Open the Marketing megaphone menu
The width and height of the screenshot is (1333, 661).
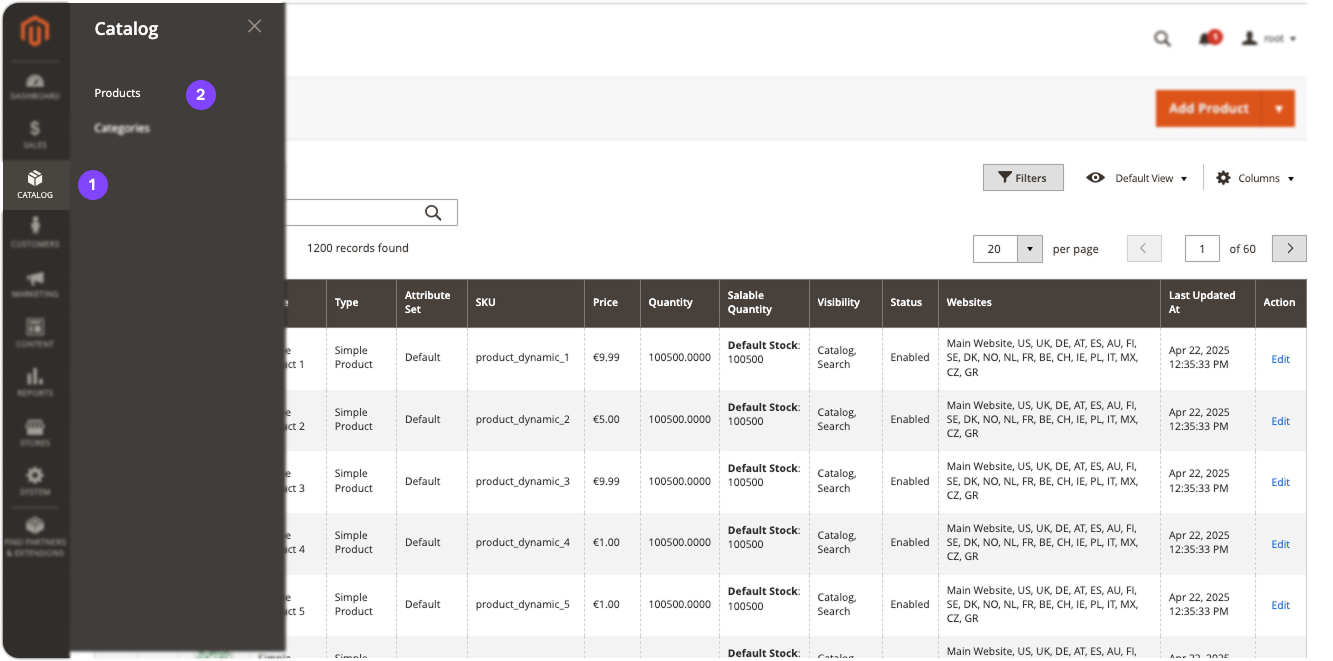[x=35, y=283]
